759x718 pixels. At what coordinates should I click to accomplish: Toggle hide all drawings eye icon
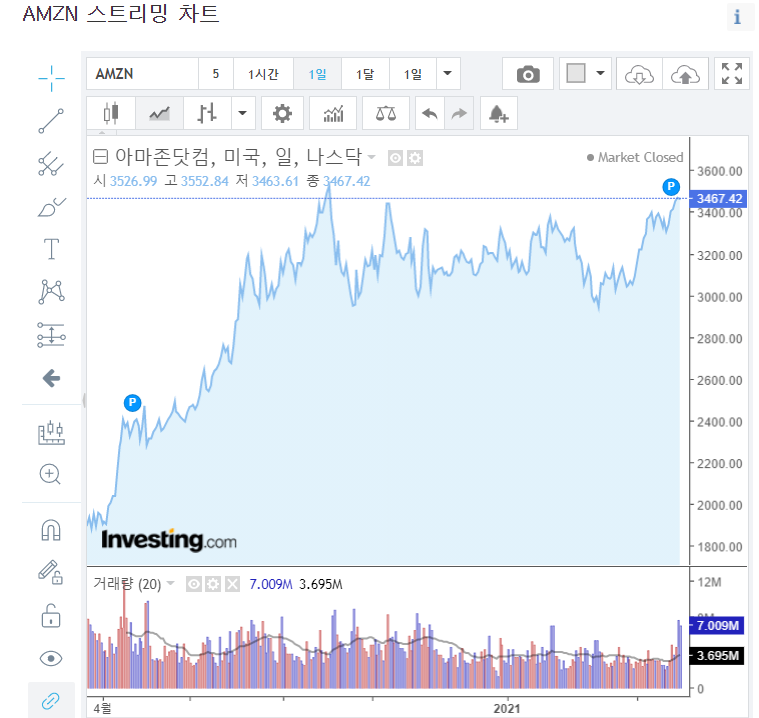click(x=51, y=658)
